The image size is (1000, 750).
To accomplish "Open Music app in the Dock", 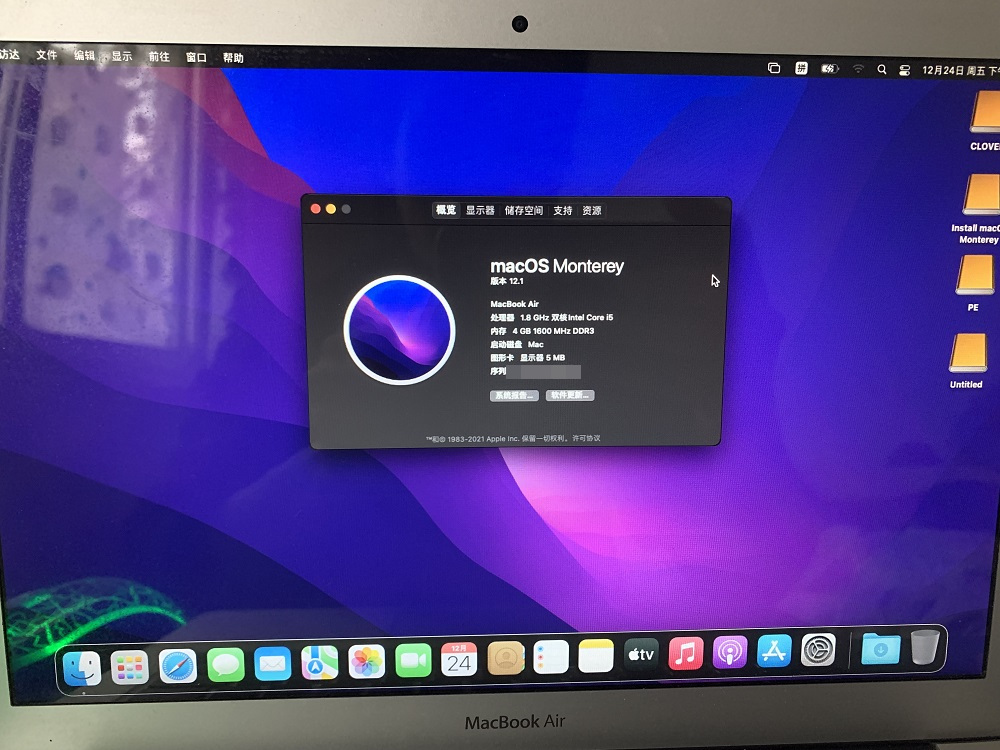I will pyautogui.click(x=686, y=654).
